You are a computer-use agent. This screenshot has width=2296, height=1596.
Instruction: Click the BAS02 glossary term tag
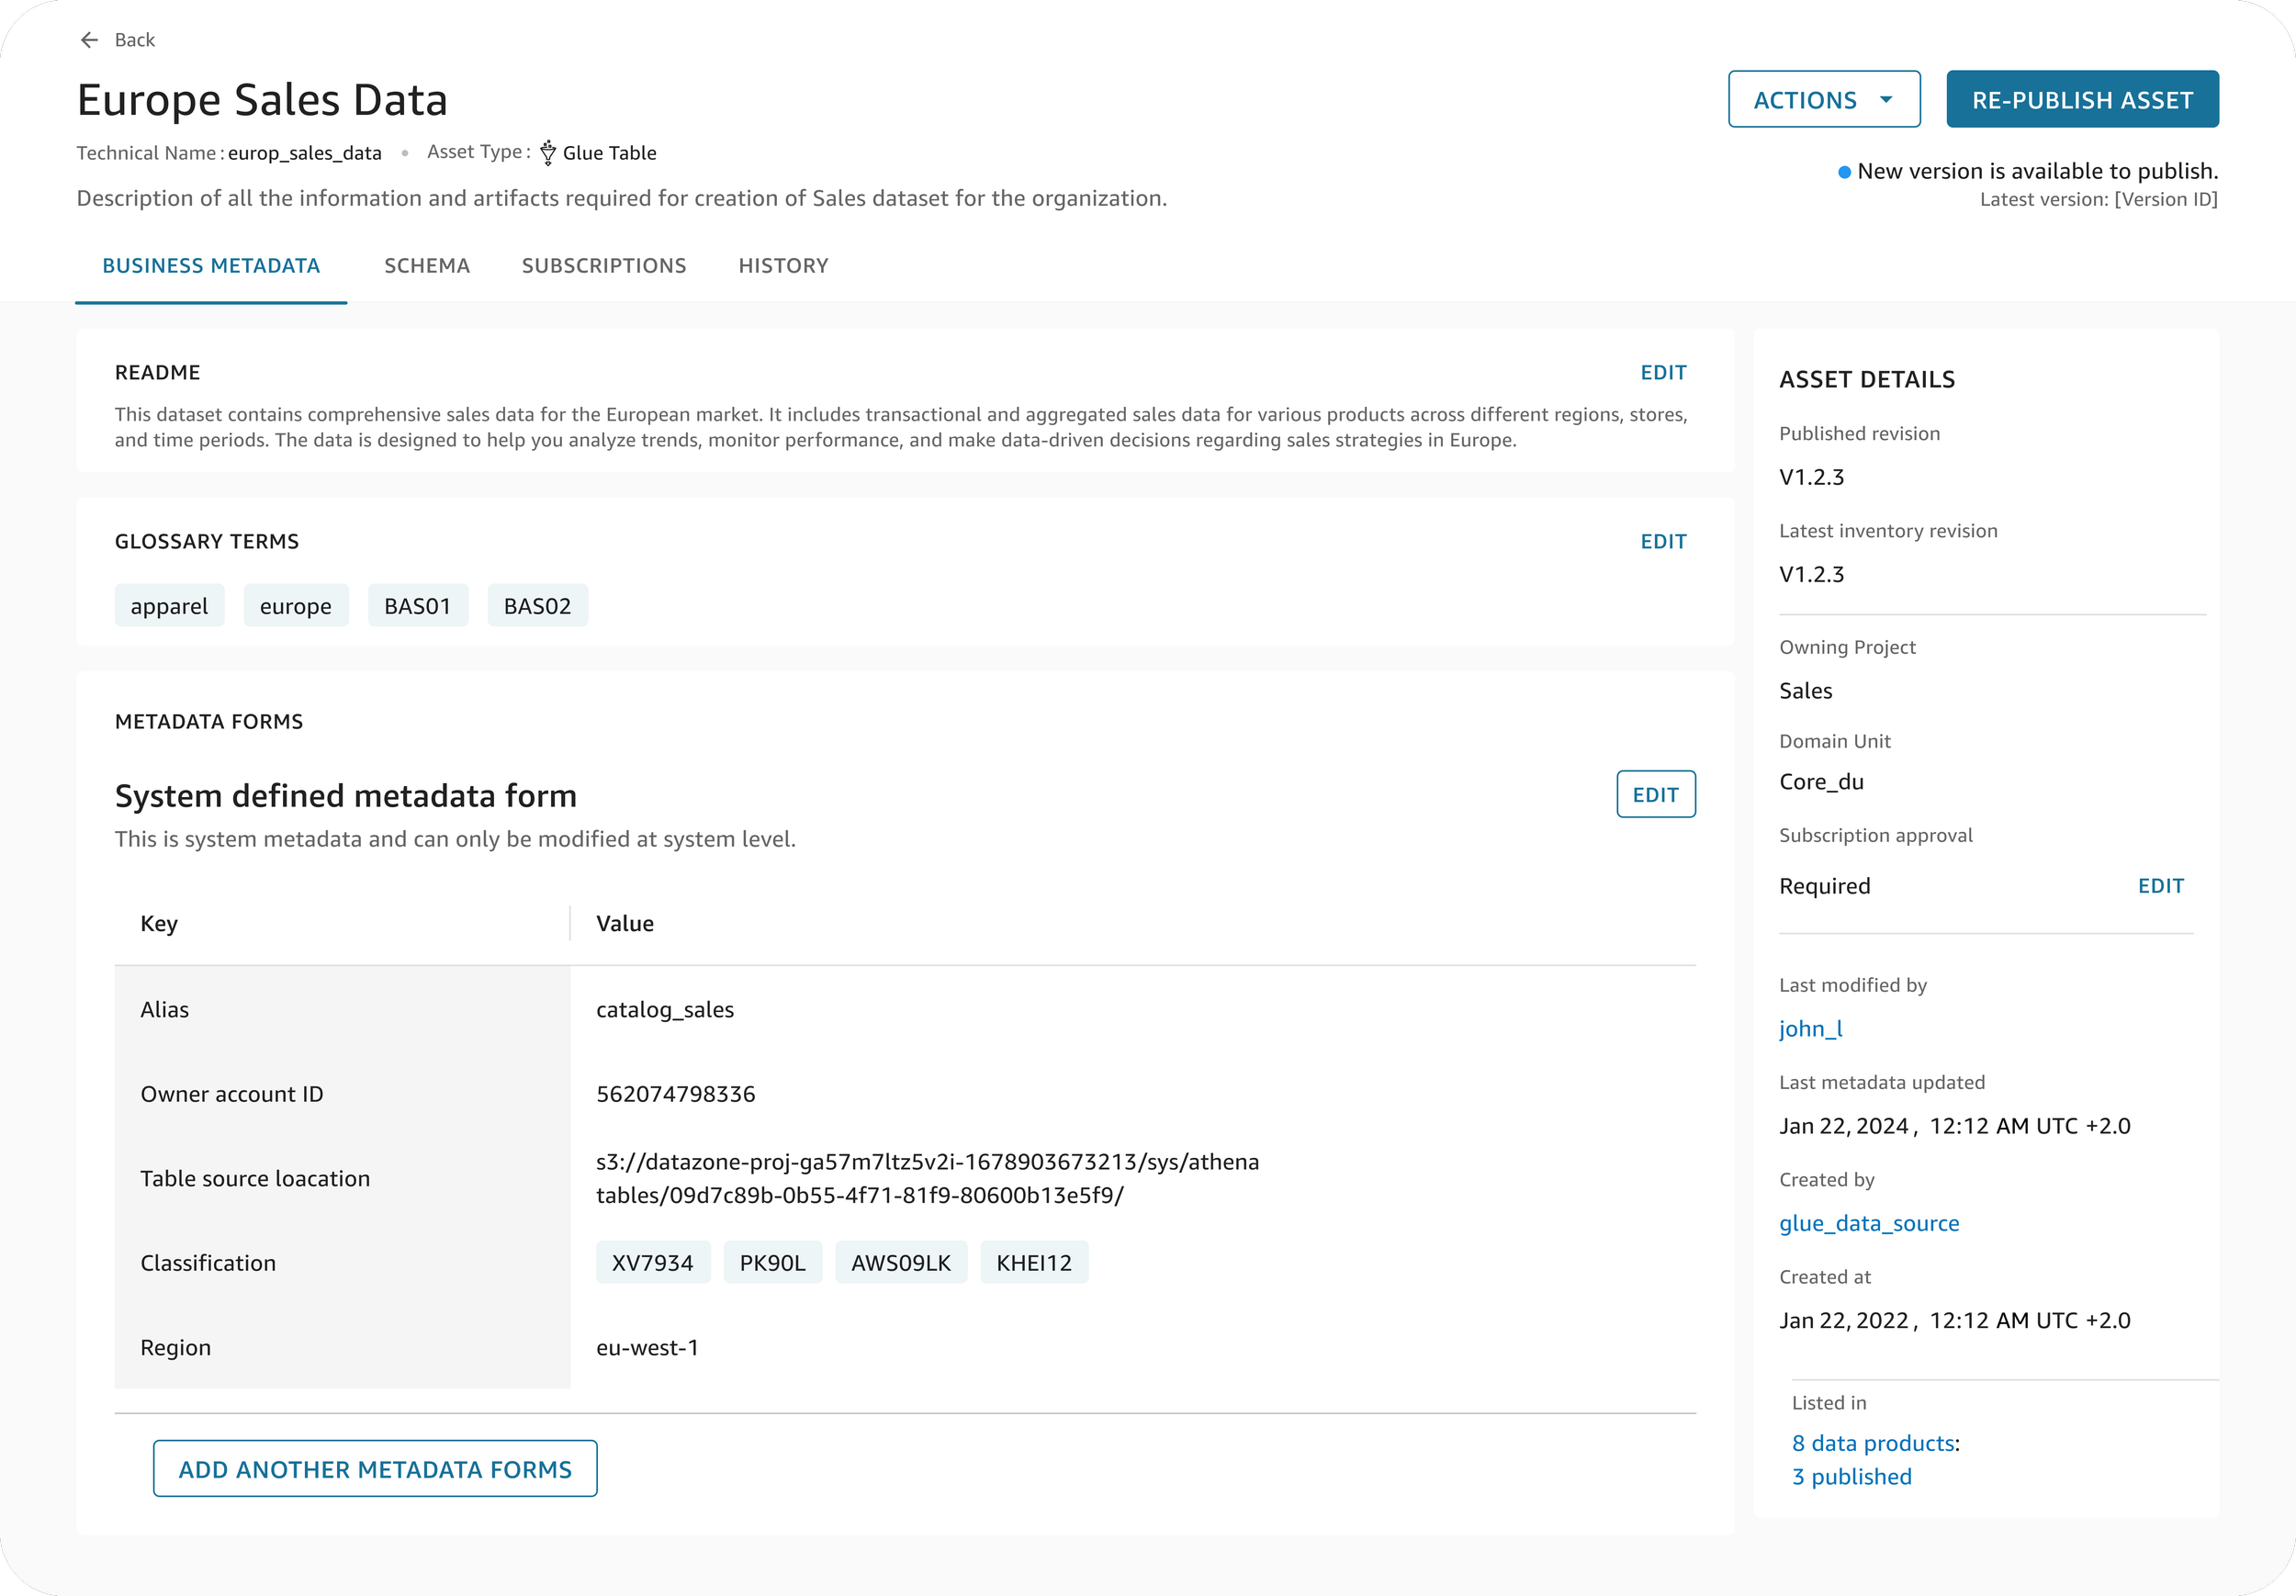coord(537,606)
